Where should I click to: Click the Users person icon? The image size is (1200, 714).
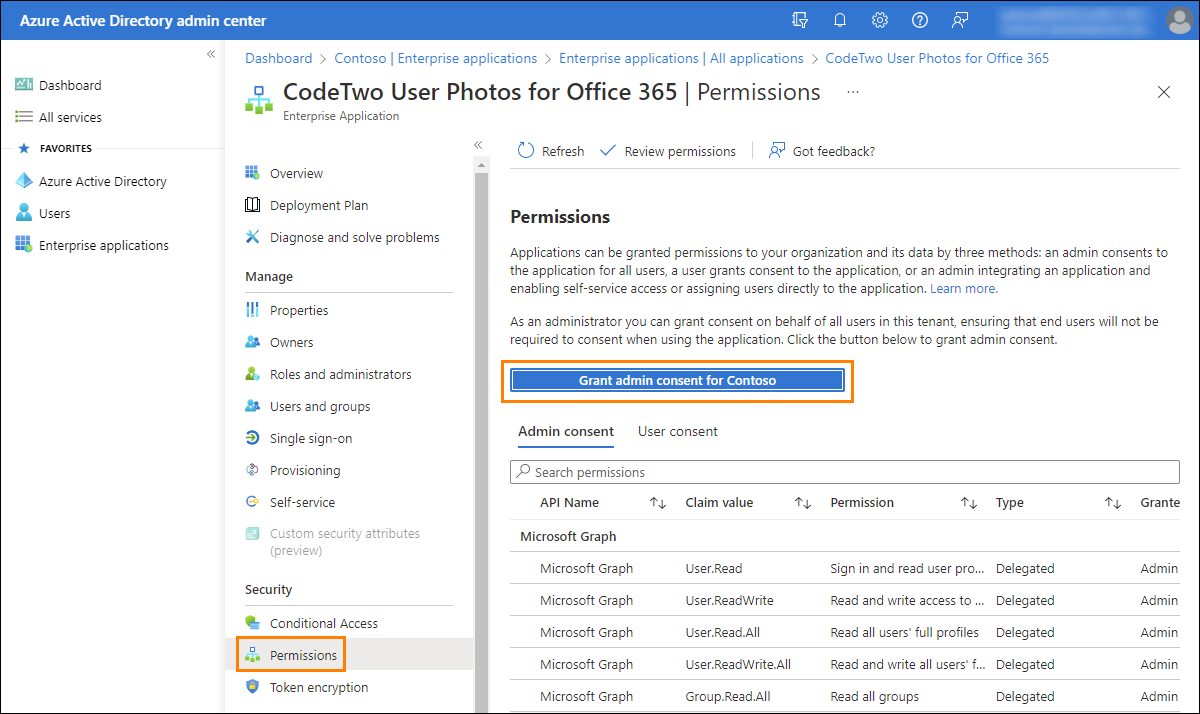click(x=24, y=213)
